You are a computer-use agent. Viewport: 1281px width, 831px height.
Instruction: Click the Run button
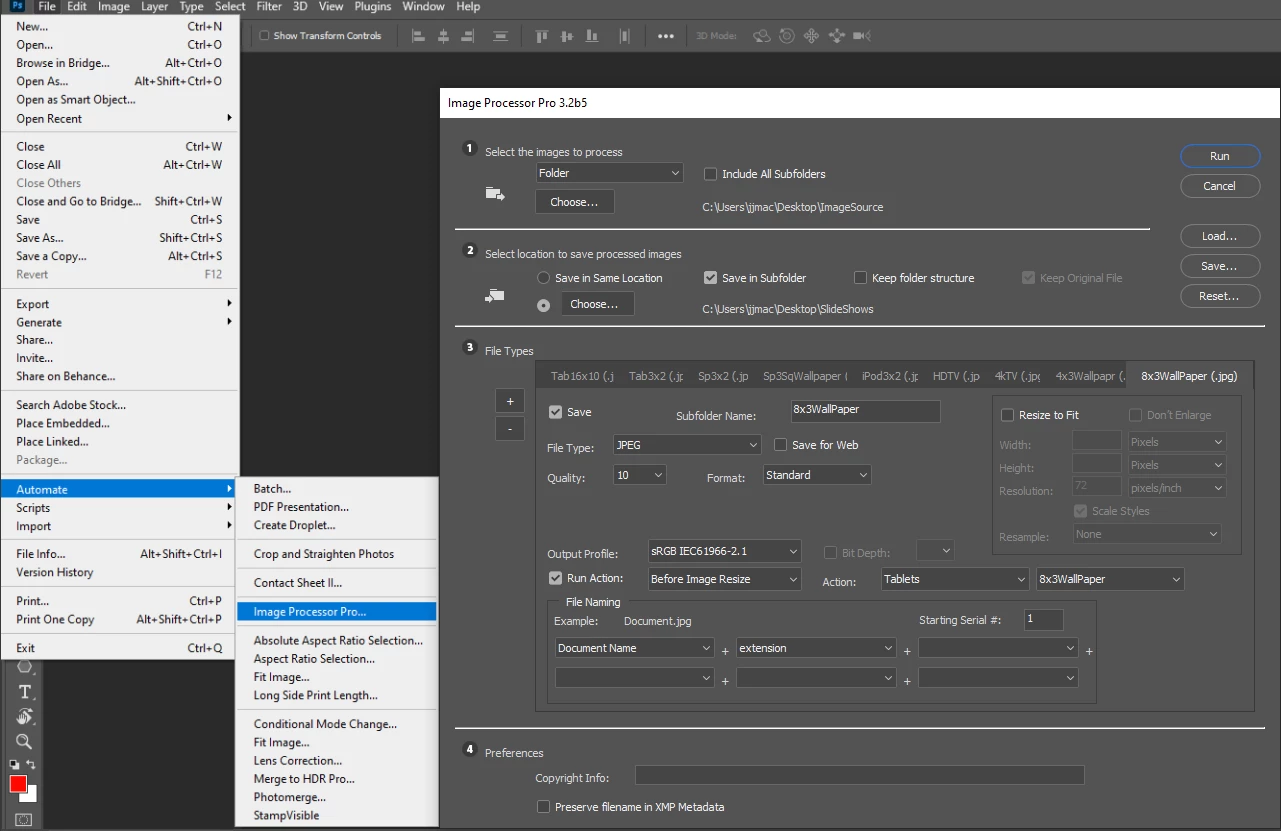(1220, 156)
